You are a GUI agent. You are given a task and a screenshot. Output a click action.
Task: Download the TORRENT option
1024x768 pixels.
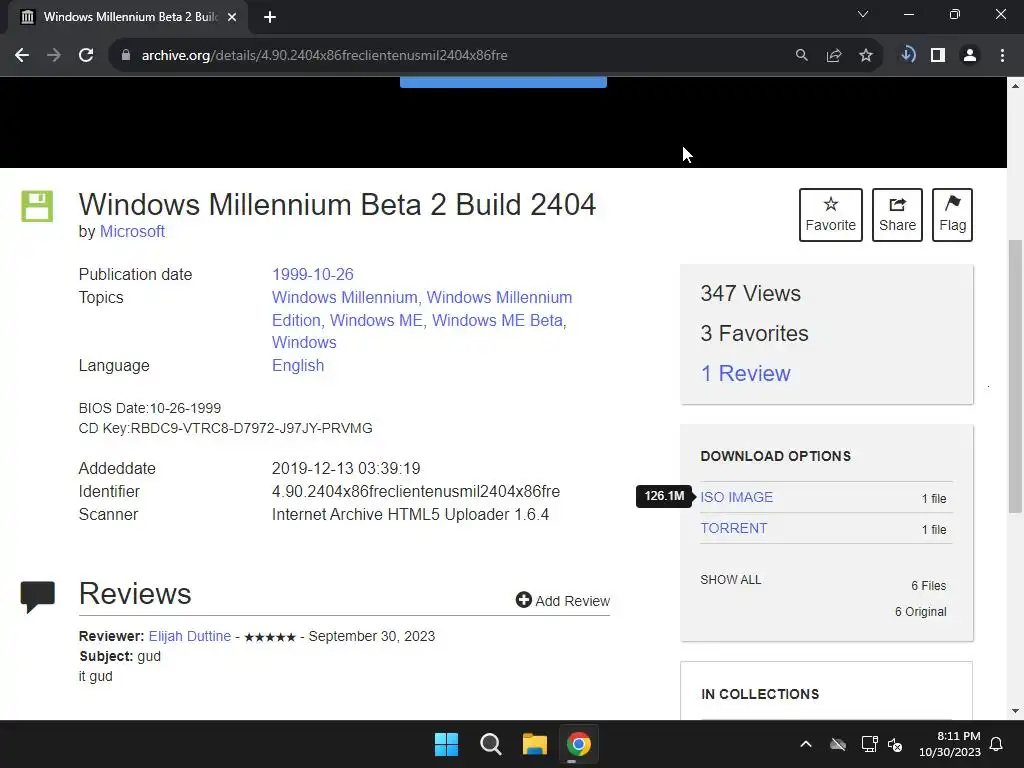click(x=734, y=528)
